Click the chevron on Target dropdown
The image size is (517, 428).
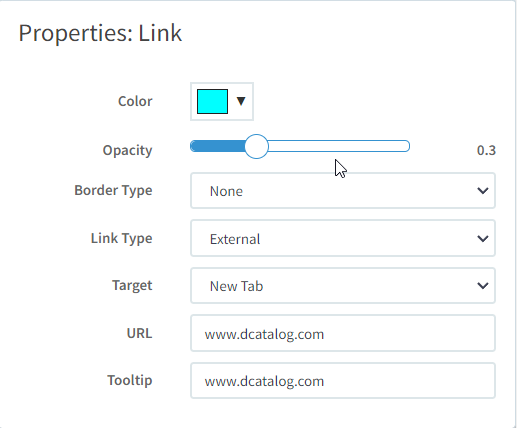click(483, 286)
